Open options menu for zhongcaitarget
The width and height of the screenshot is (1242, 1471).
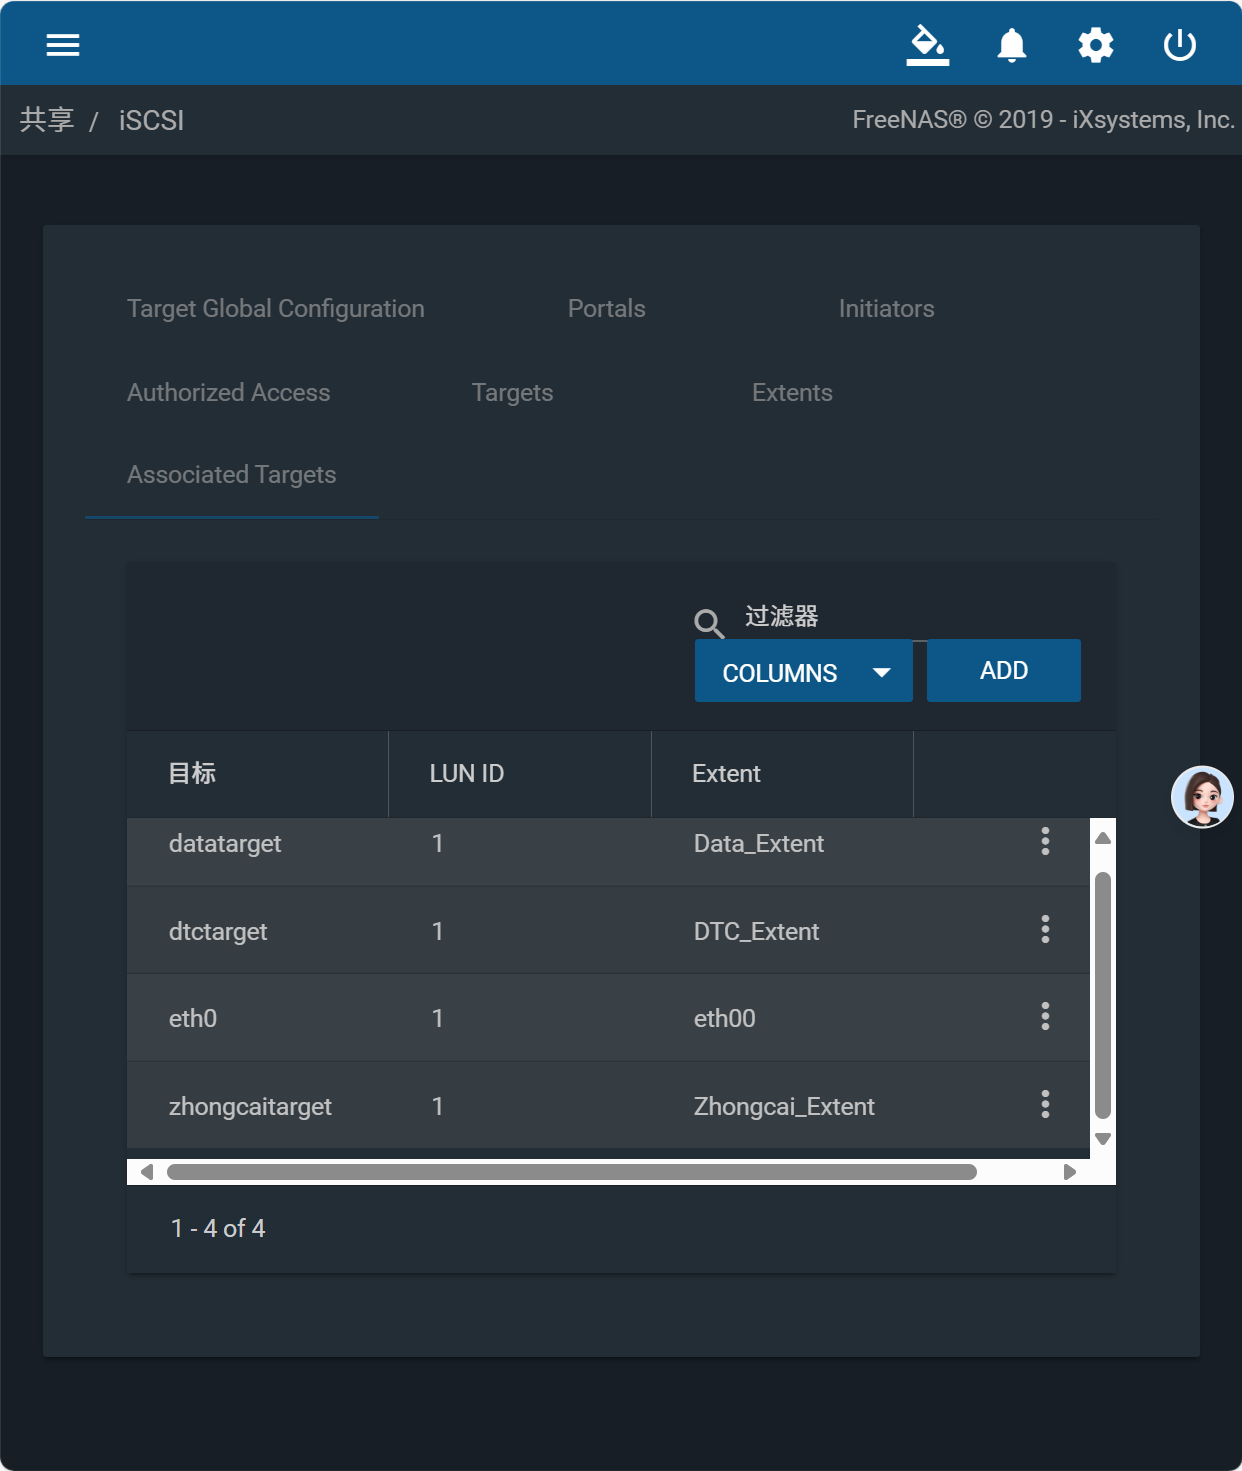click(x=1044, y=1105)
